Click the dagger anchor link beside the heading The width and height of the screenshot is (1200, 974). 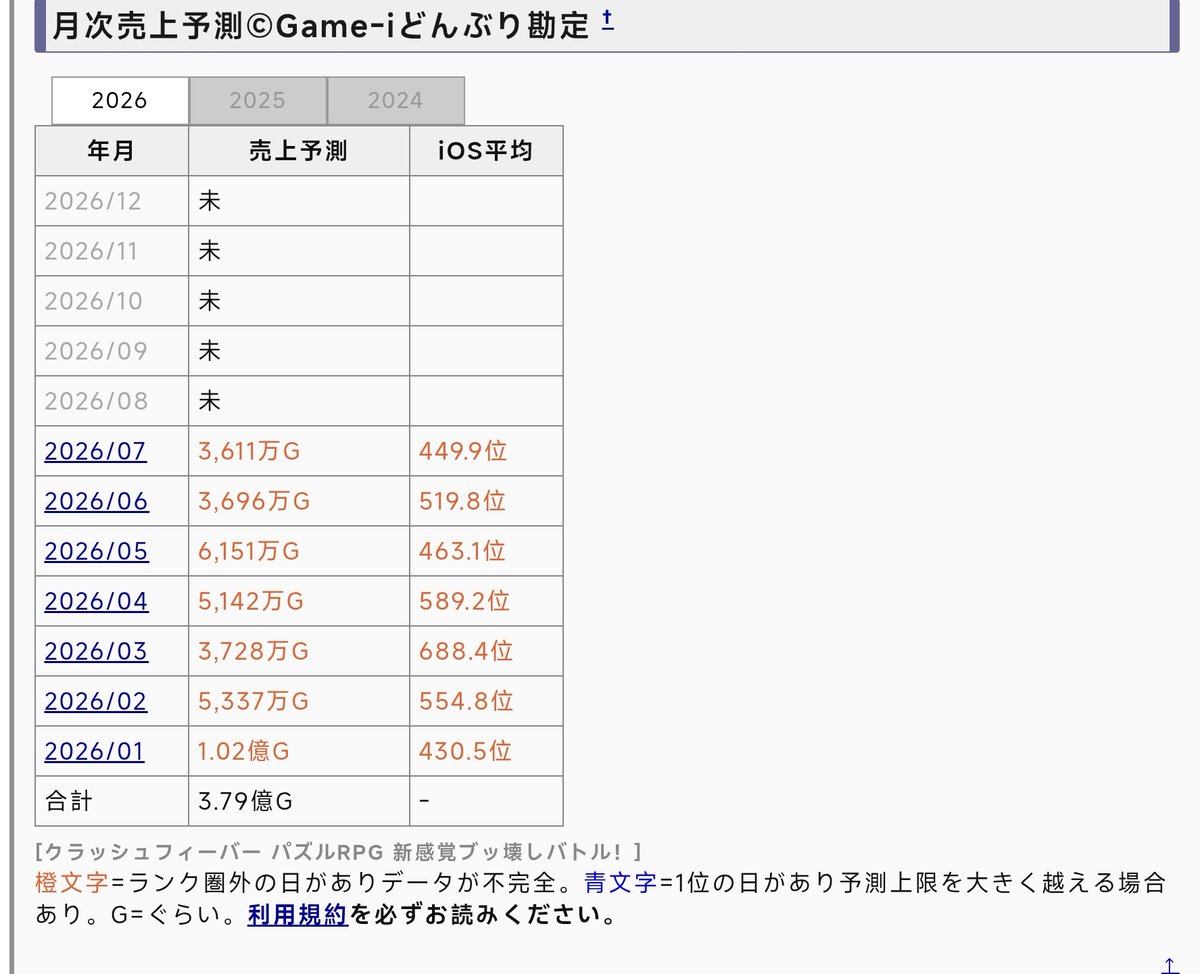tap(607, 20)
